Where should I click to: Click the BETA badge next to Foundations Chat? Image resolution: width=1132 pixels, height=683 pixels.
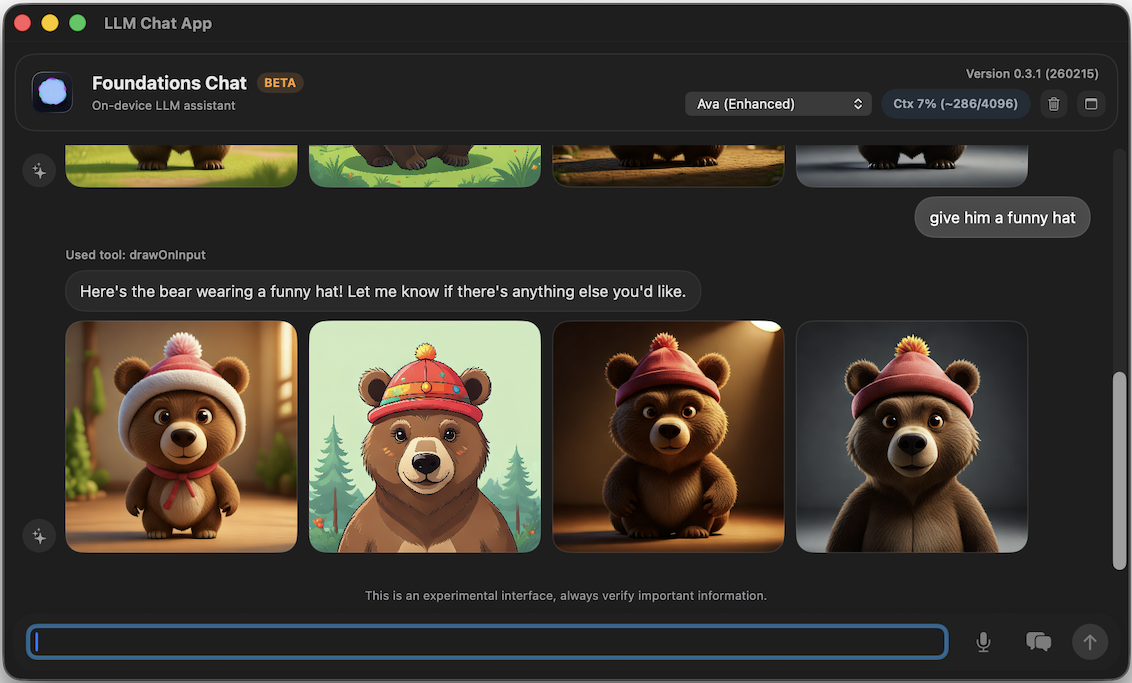[280, 82]
